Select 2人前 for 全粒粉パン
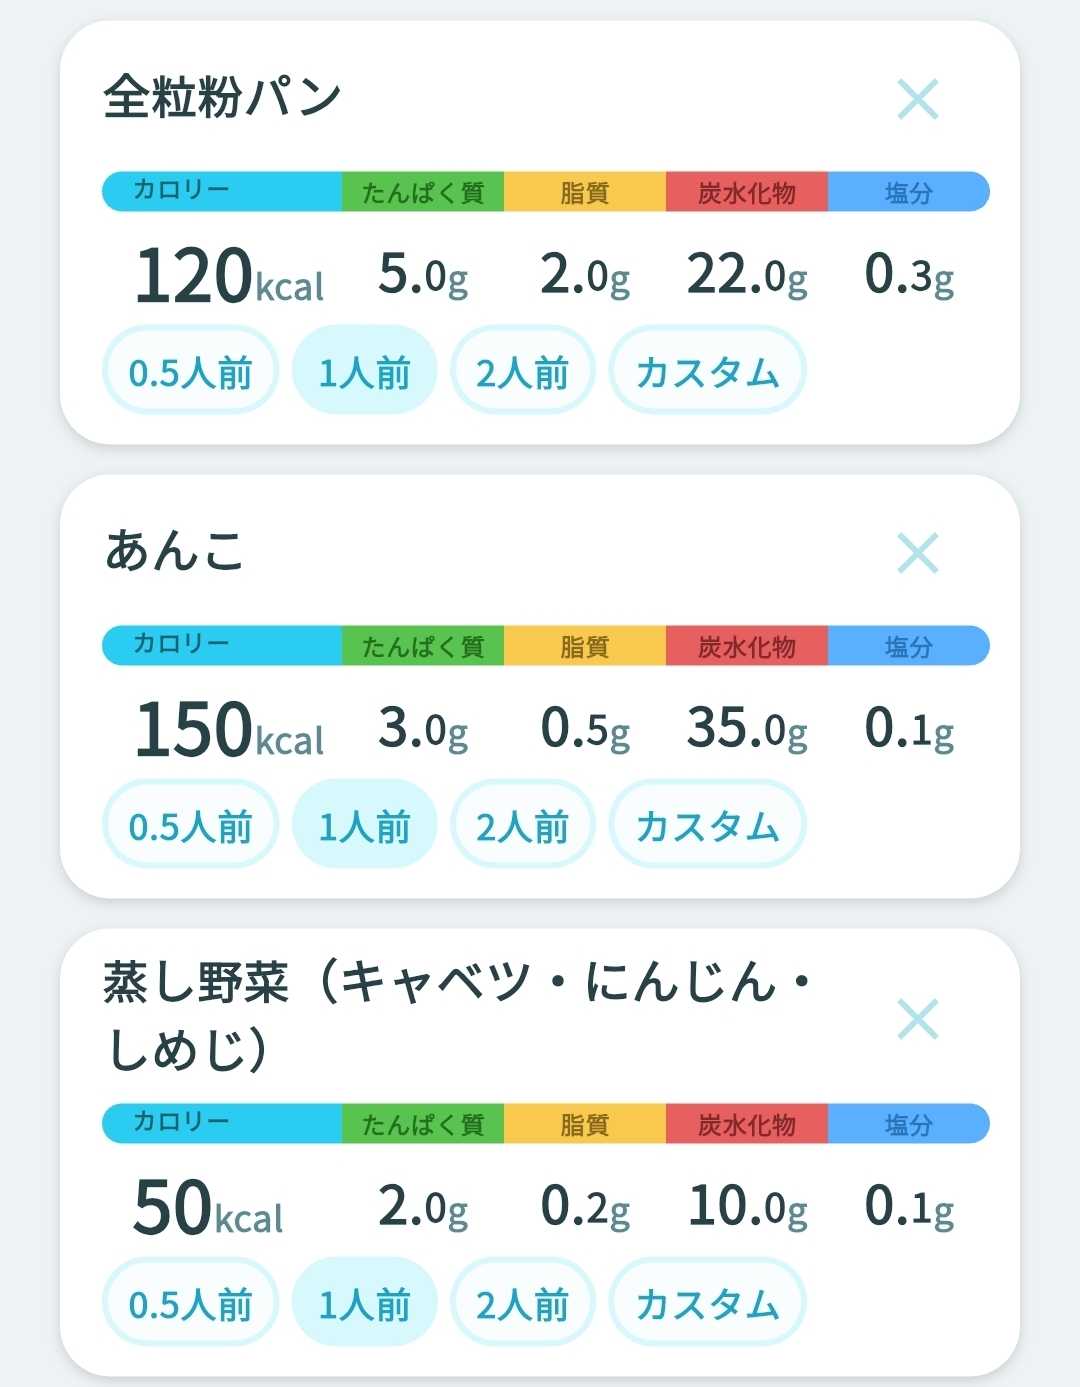 pyautogui.click(x=523, y=372)
